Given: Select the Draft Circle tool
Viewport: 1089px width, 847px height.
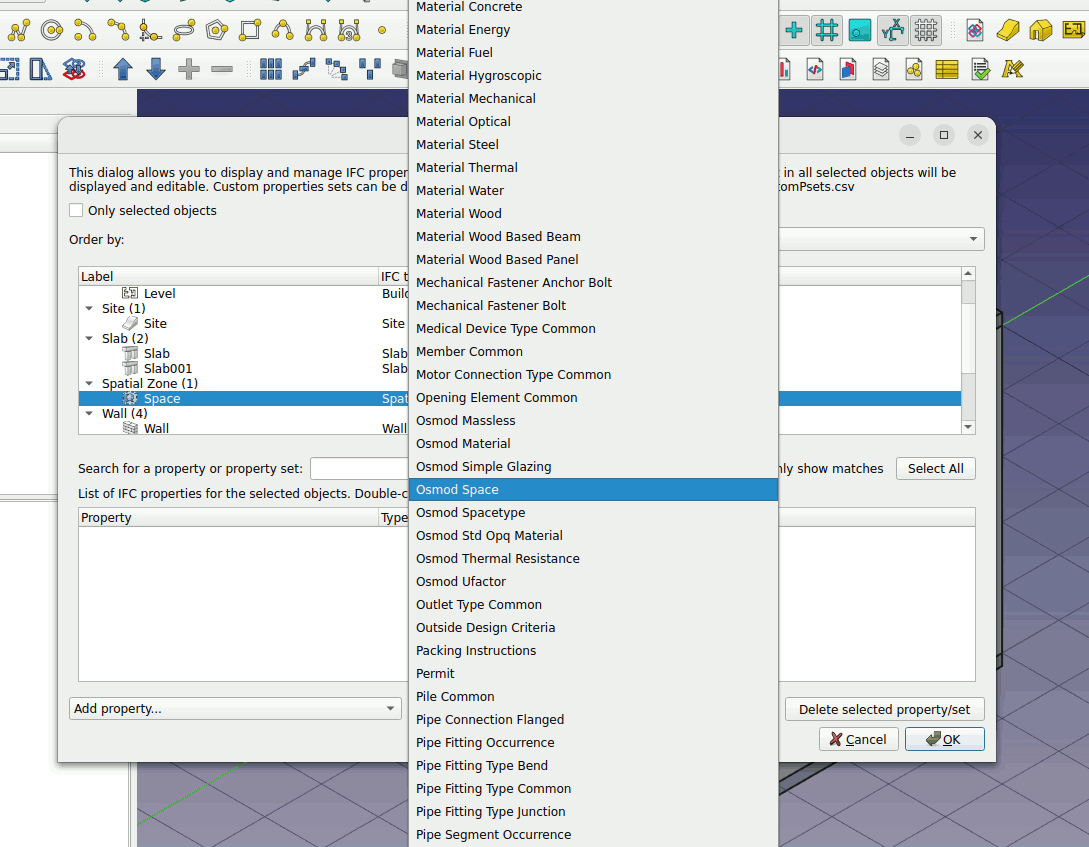Looking at the screenshot, I should (x=52, y=31).
